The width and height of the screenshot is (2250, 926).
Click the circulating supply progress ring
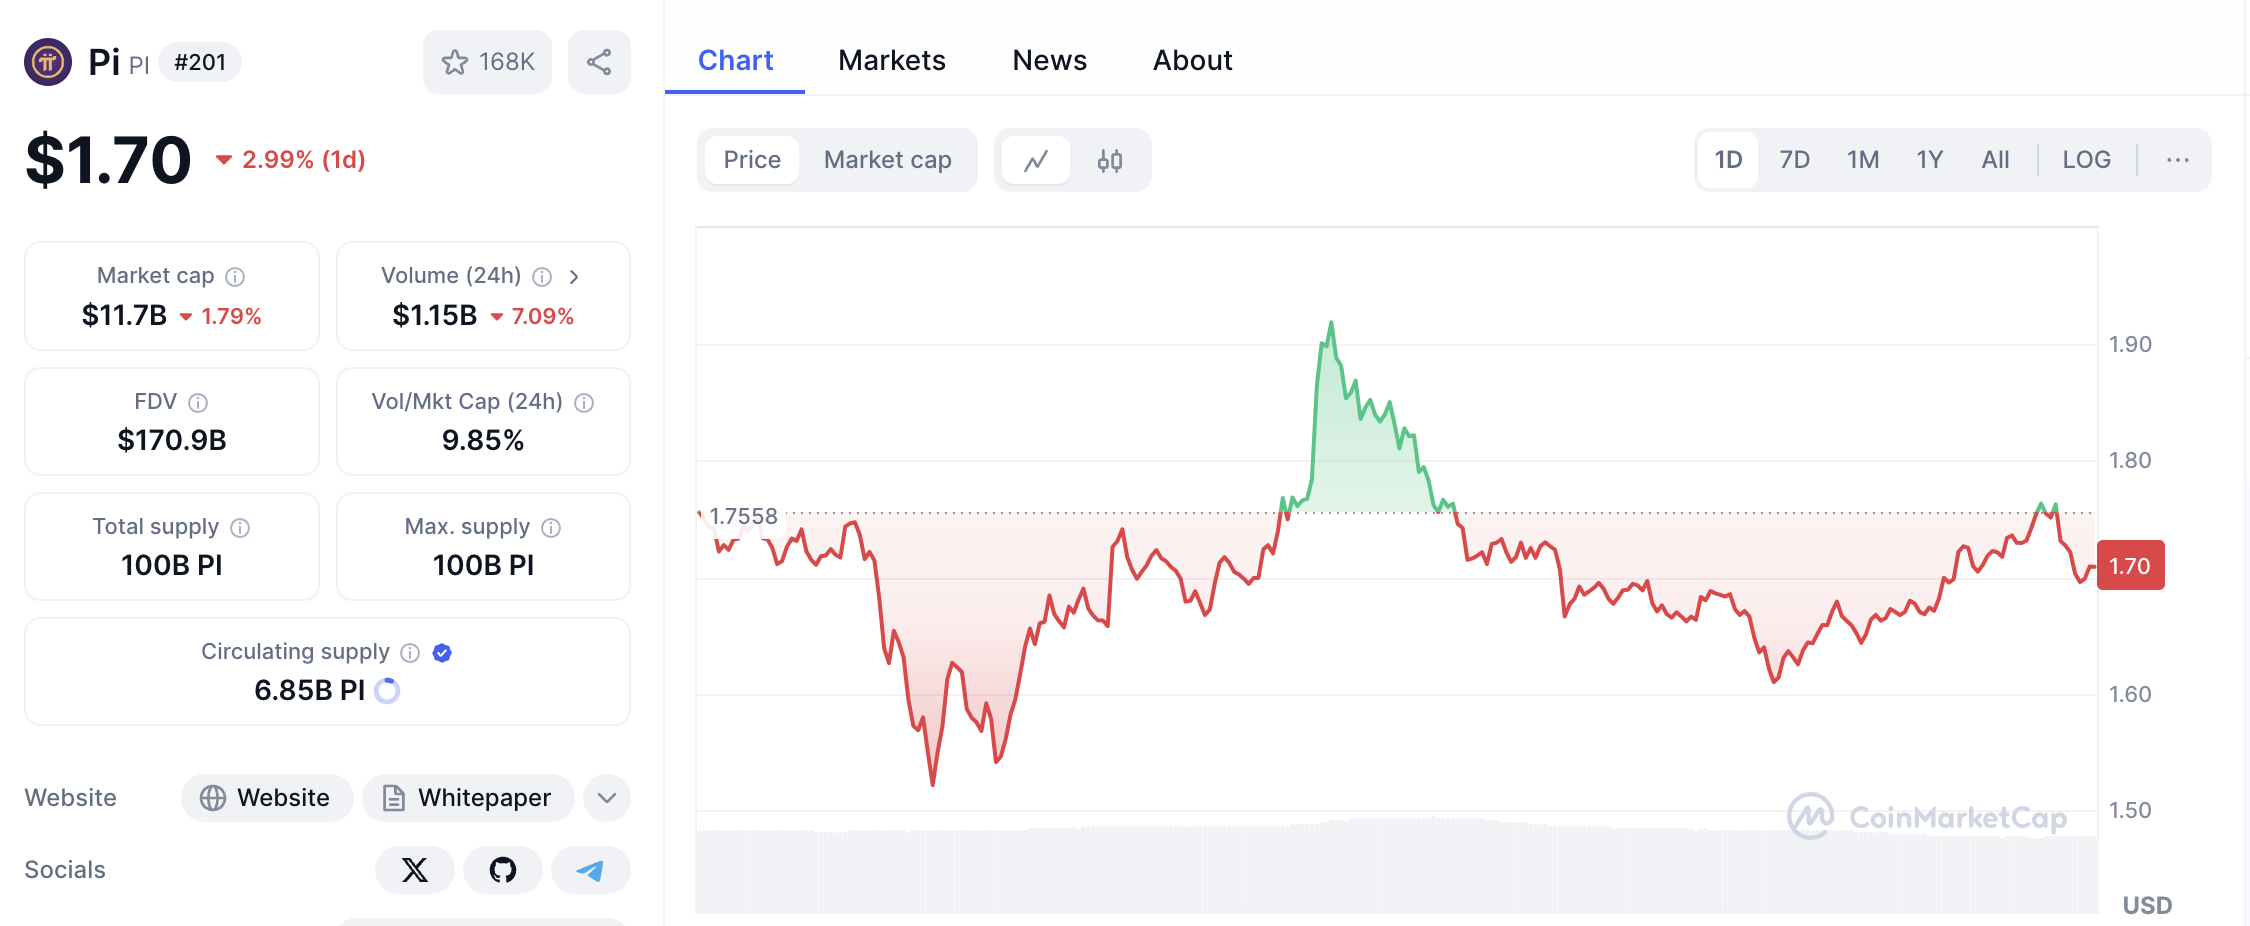387,691
